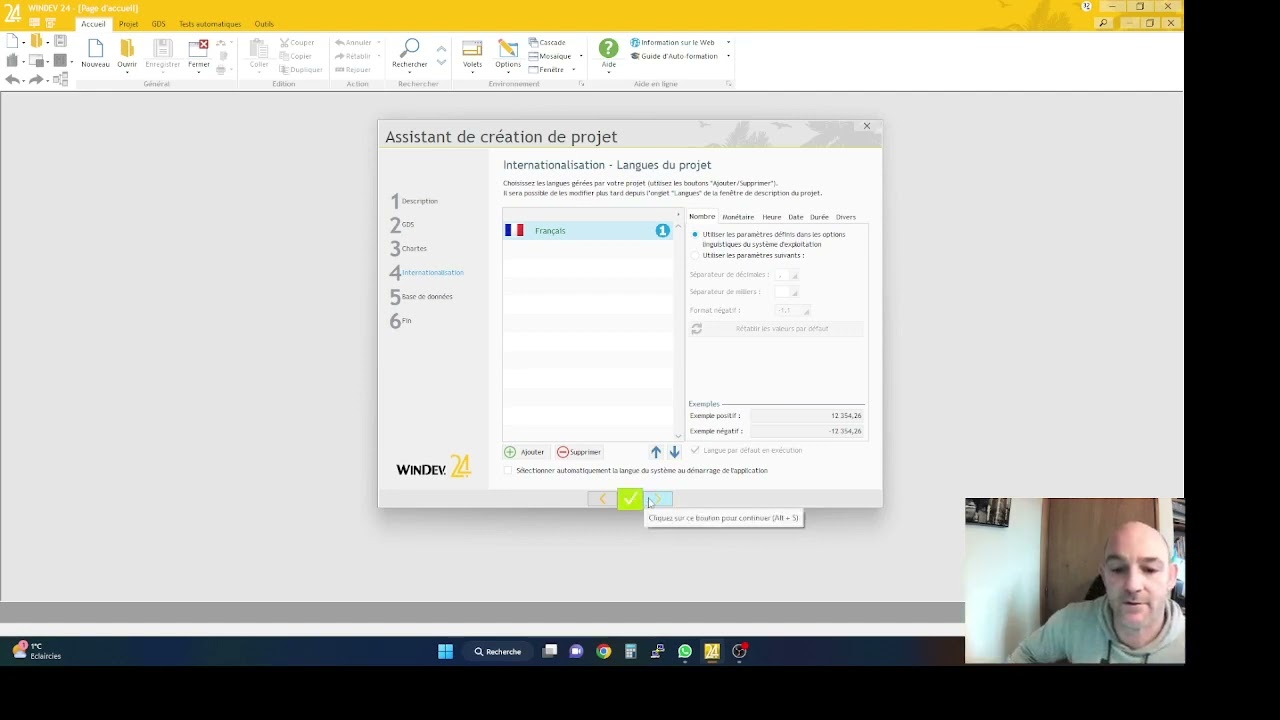
Task: Select wizard step 5 Base de données
Action: click(x=421, y=297)
